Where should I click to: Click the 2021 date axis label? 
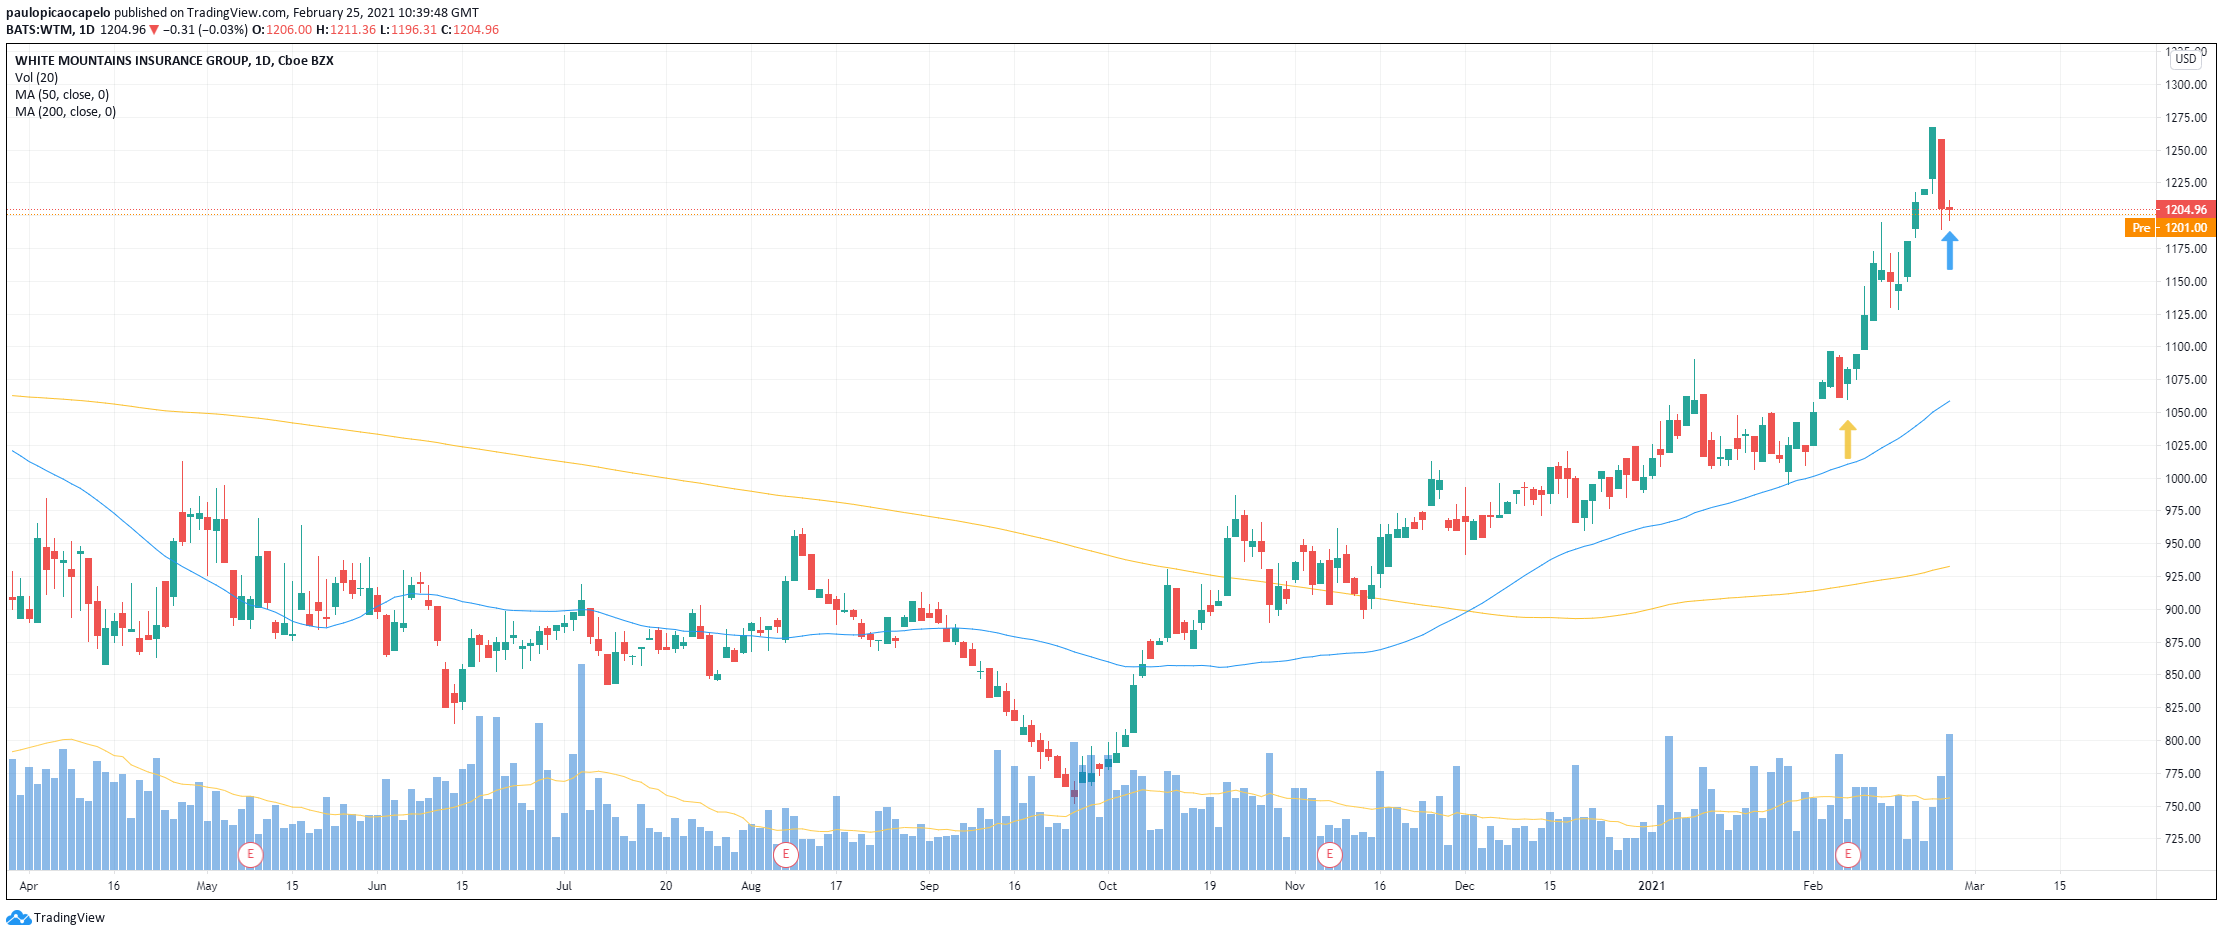(x=1651, y=886)
